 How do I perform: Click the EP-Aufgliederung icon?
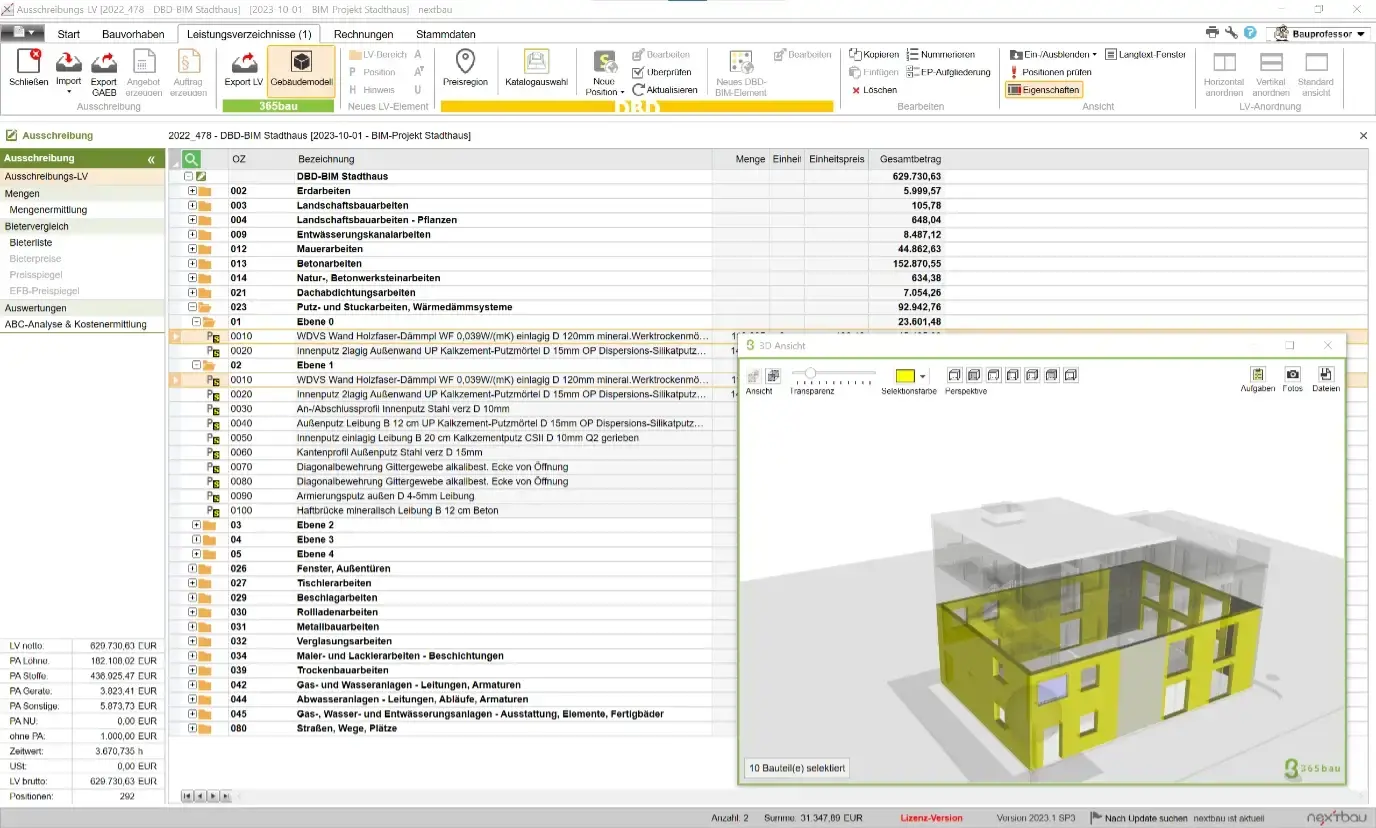913,72
